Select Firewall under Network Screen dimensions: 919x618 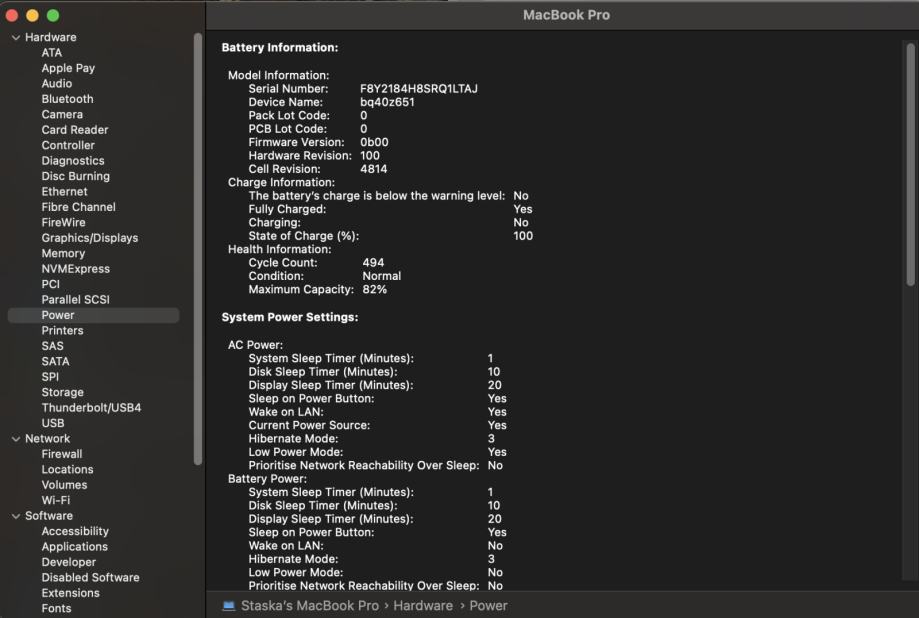(62, 454)
